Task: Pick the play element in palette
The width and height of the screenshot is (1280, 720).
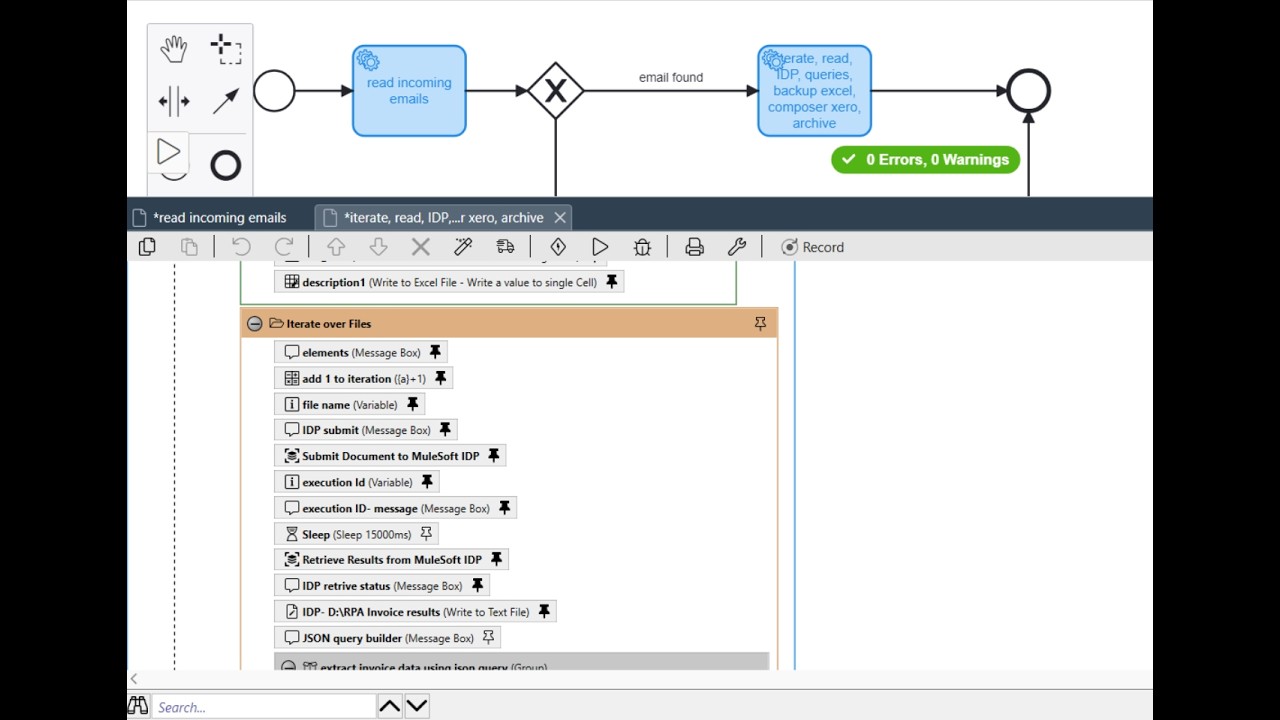Action: click(x=168, y=152)
